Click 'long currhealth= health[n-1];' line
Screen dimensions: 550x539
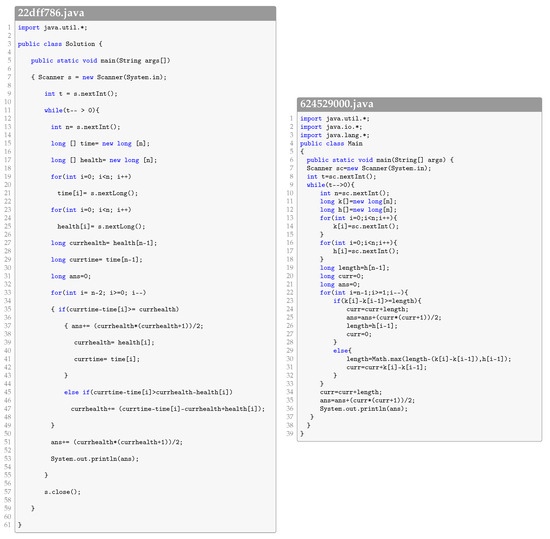click(x=104, y=243)
